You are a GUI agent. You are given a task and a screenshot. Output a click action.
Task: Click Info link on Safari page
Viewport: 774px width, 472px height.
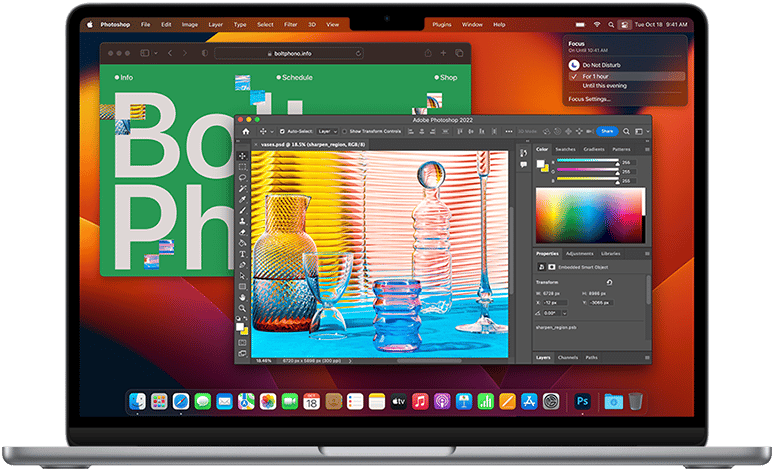point(123,78)
